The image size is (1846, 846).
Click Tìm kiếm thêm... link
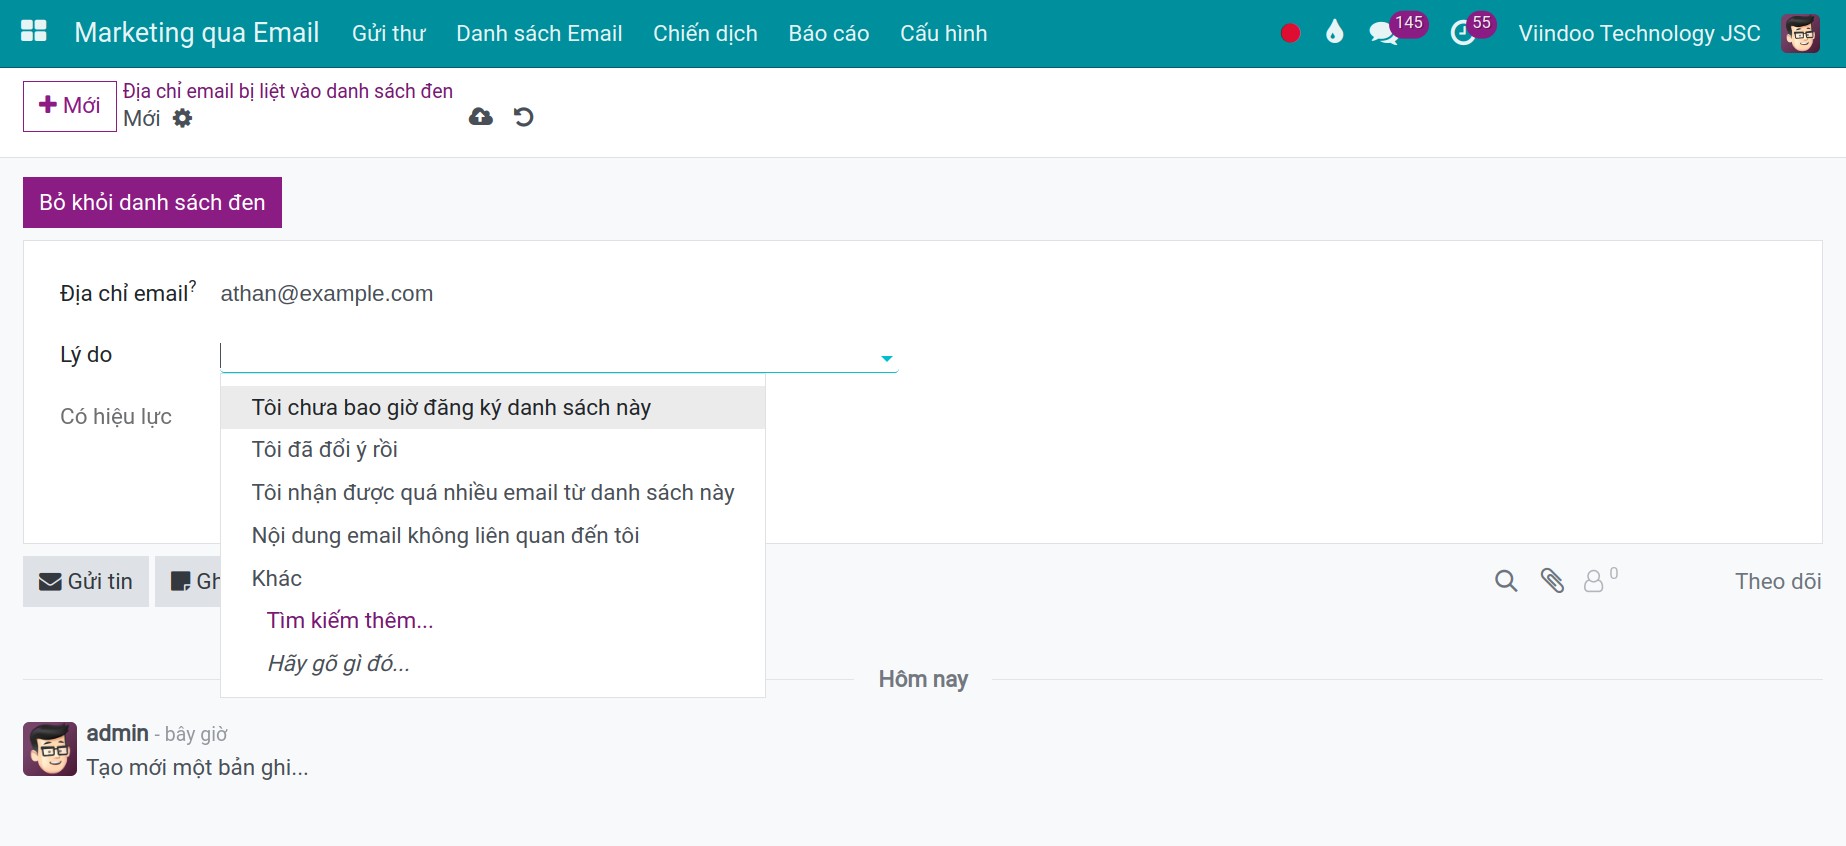tap(350, 620)
